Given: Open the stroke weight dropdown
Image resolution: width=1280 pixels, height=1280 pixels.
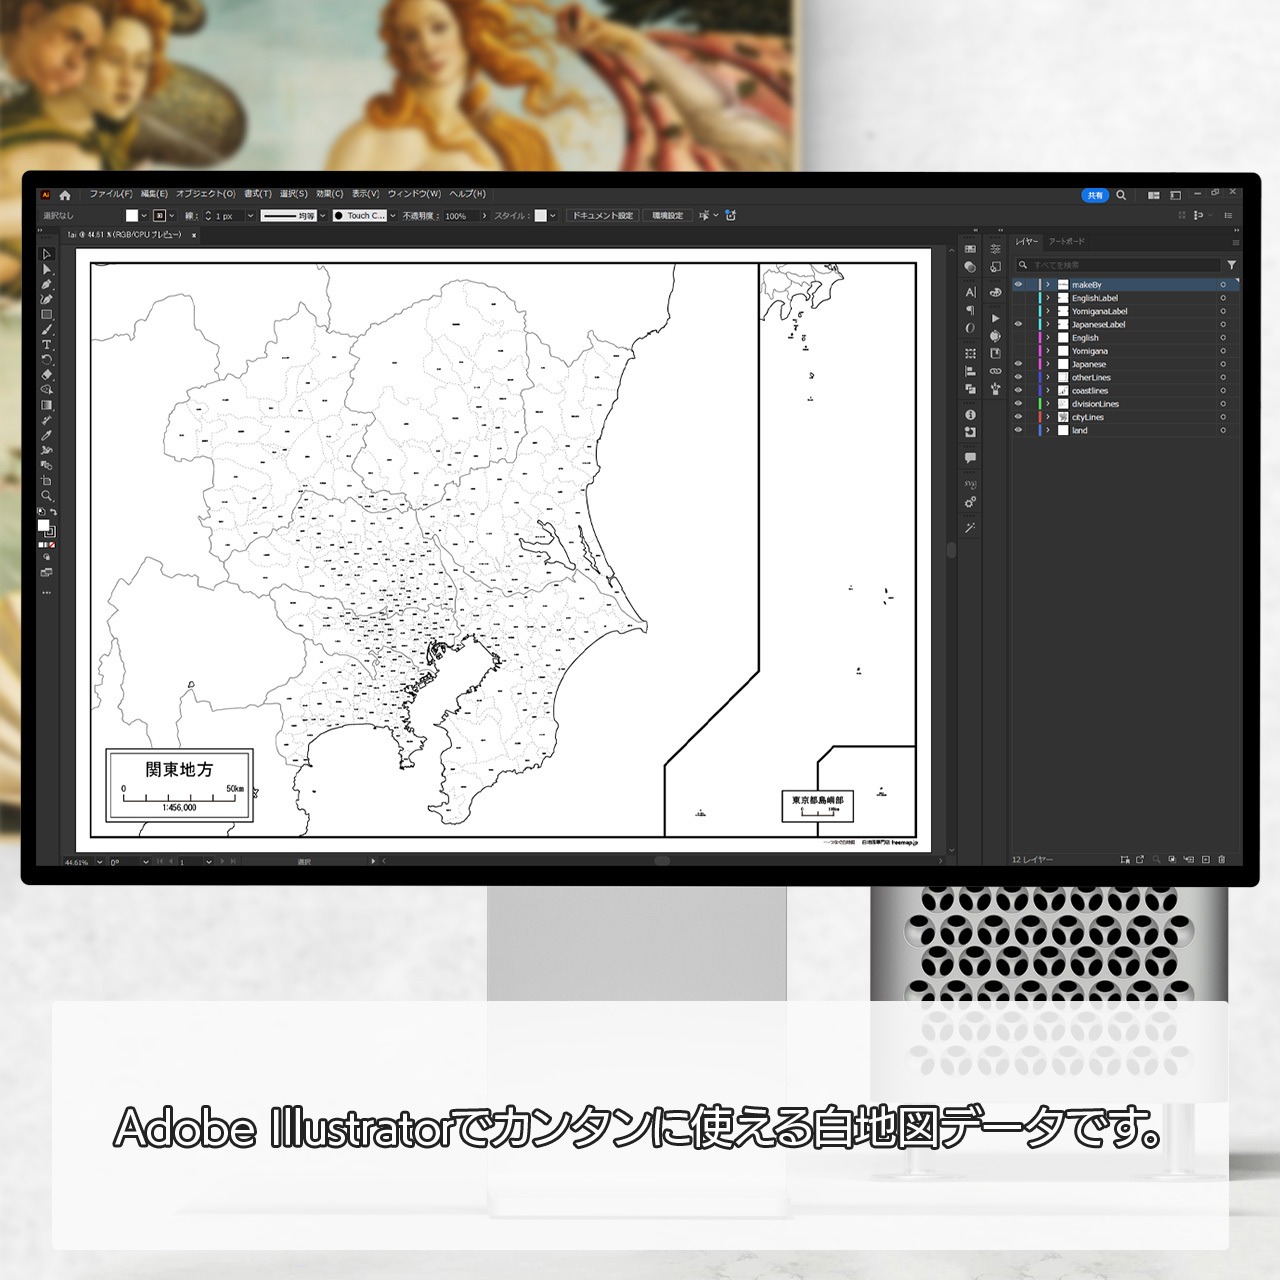Looking at the screenshot, I should [x=250, y=216].
